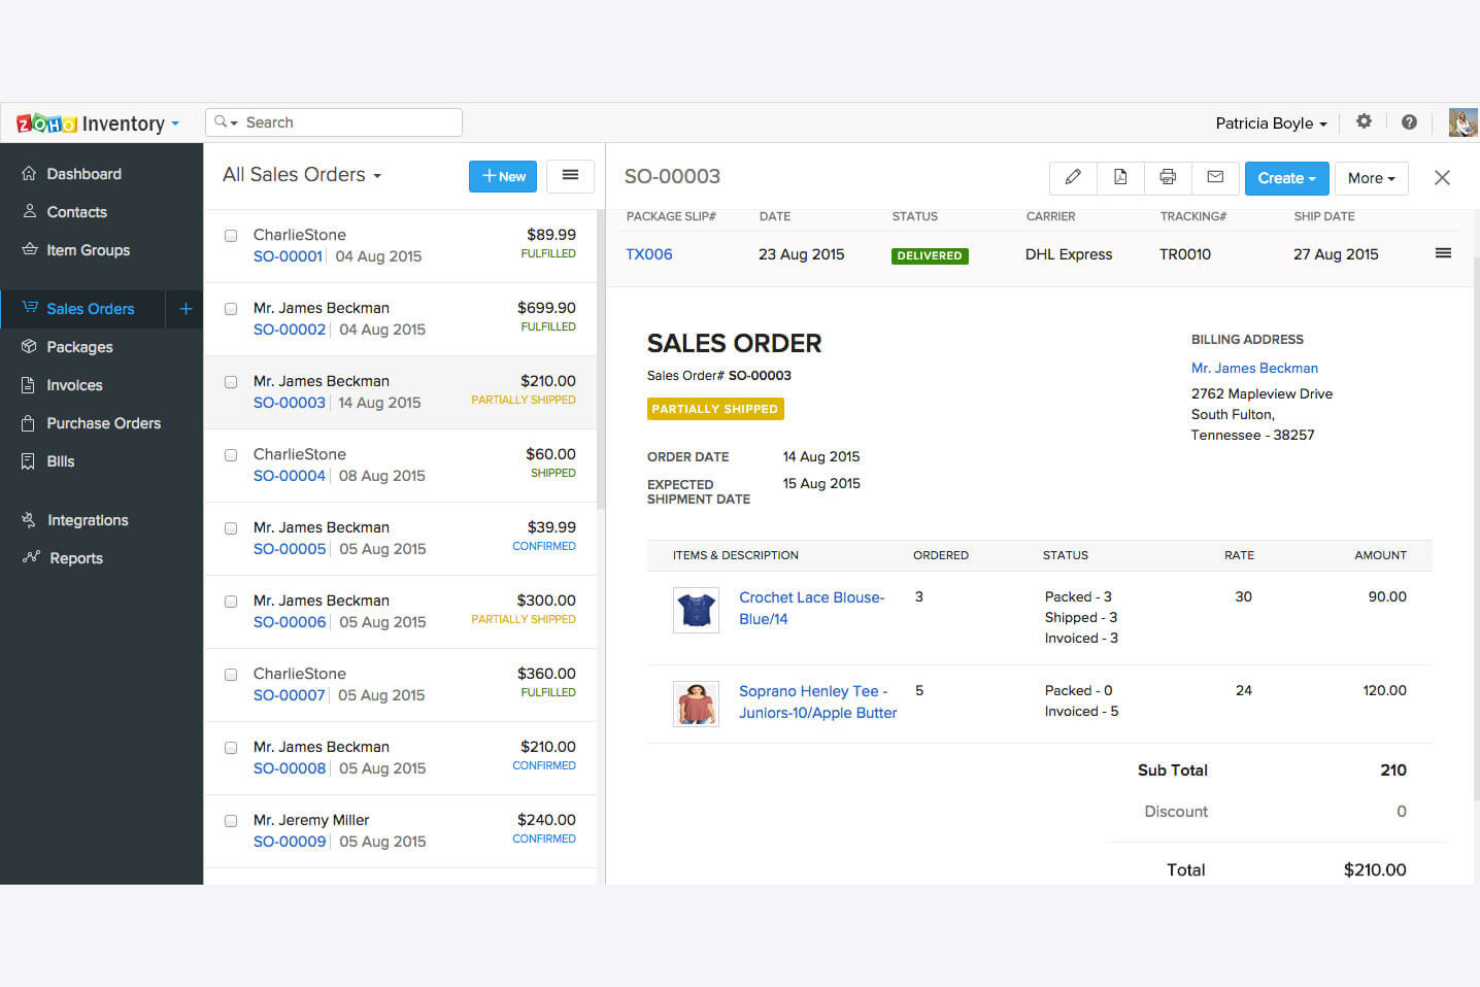Click the DELIVERED status badge
The width and height of the screenshot is (1480, 987).
pyautogui.click(x=929, y=256)
